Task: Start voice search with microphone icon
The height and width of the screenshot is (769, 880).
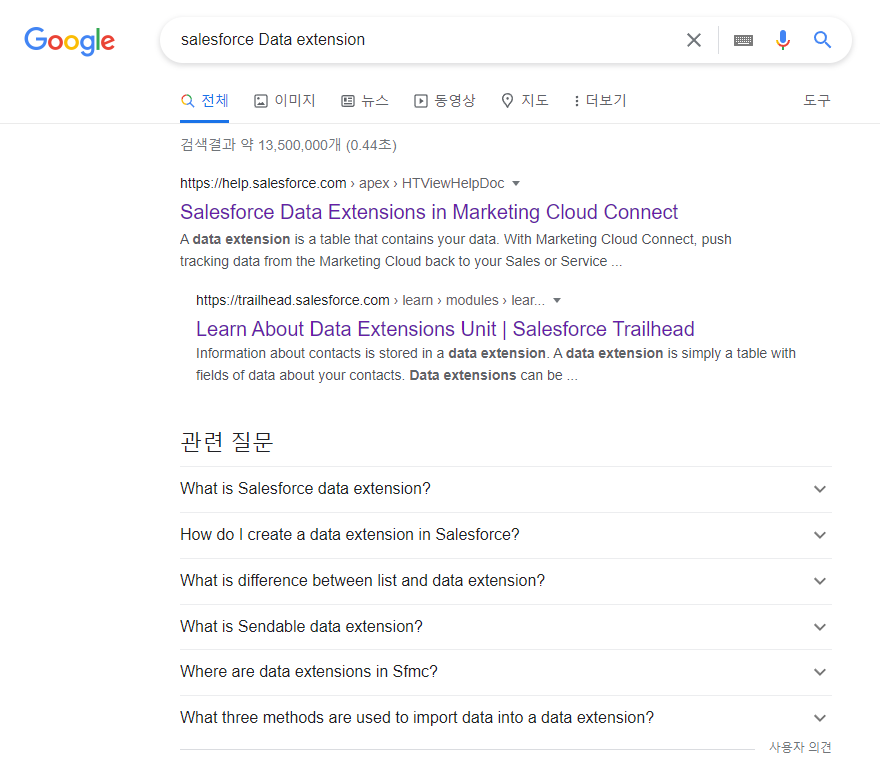Action: (782, 40)
